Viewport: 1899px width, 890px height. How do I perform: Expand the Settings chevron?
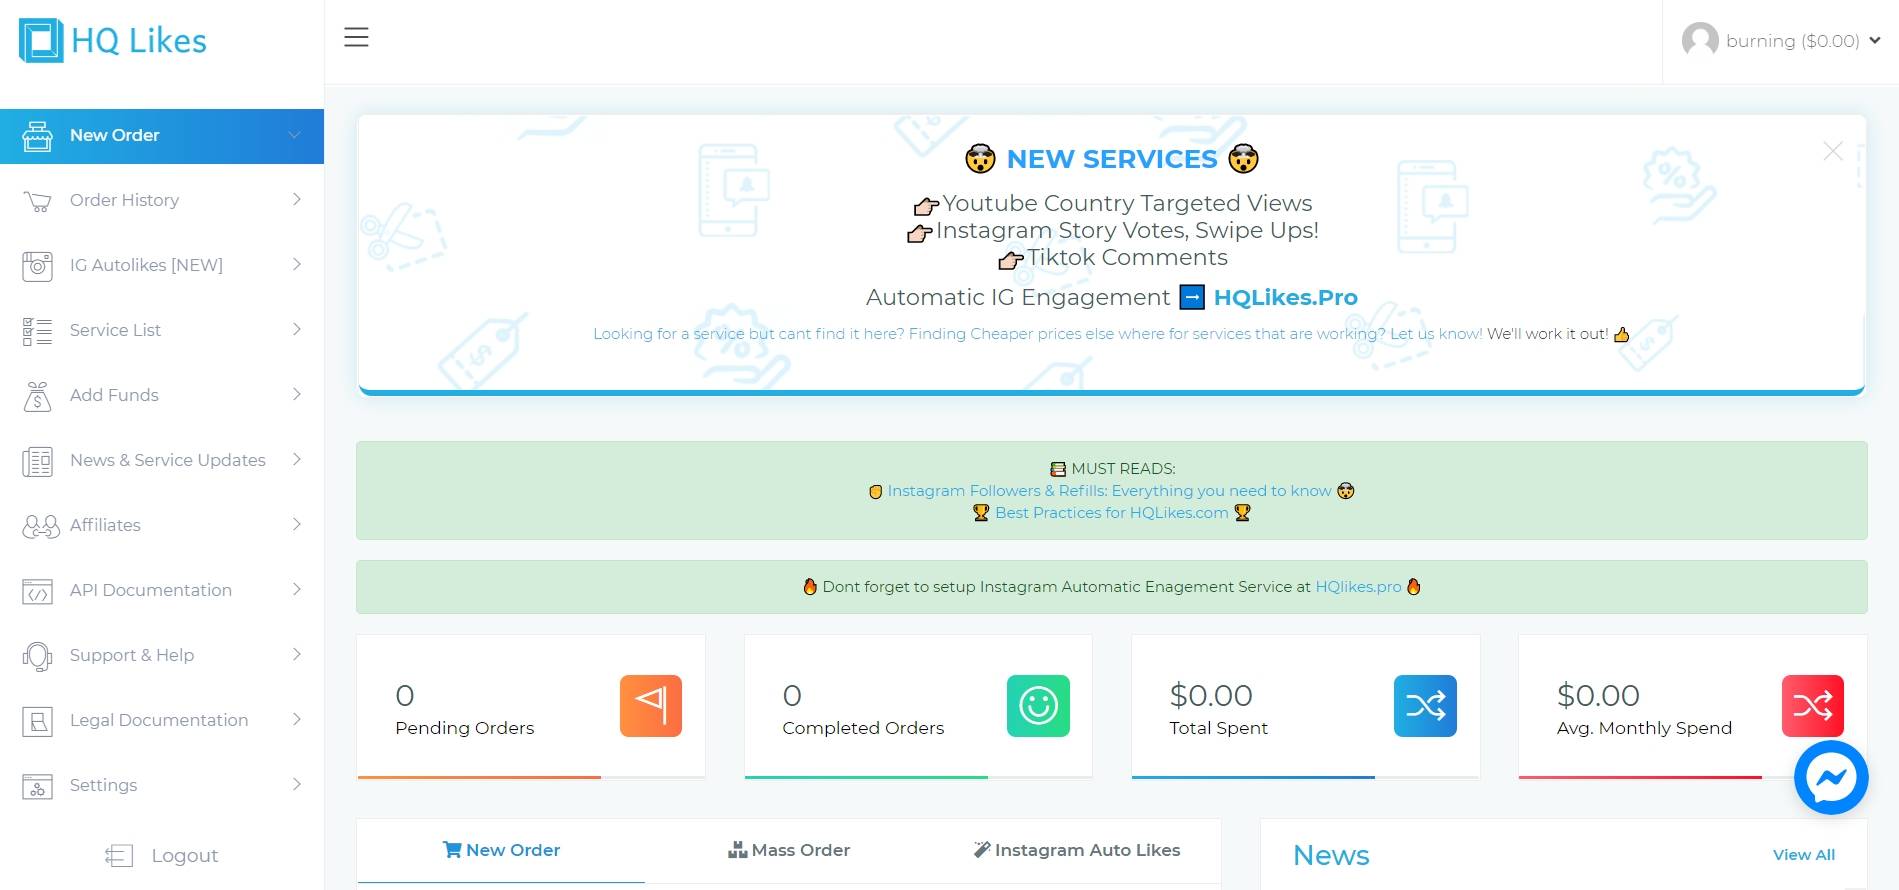coord(297,785)
